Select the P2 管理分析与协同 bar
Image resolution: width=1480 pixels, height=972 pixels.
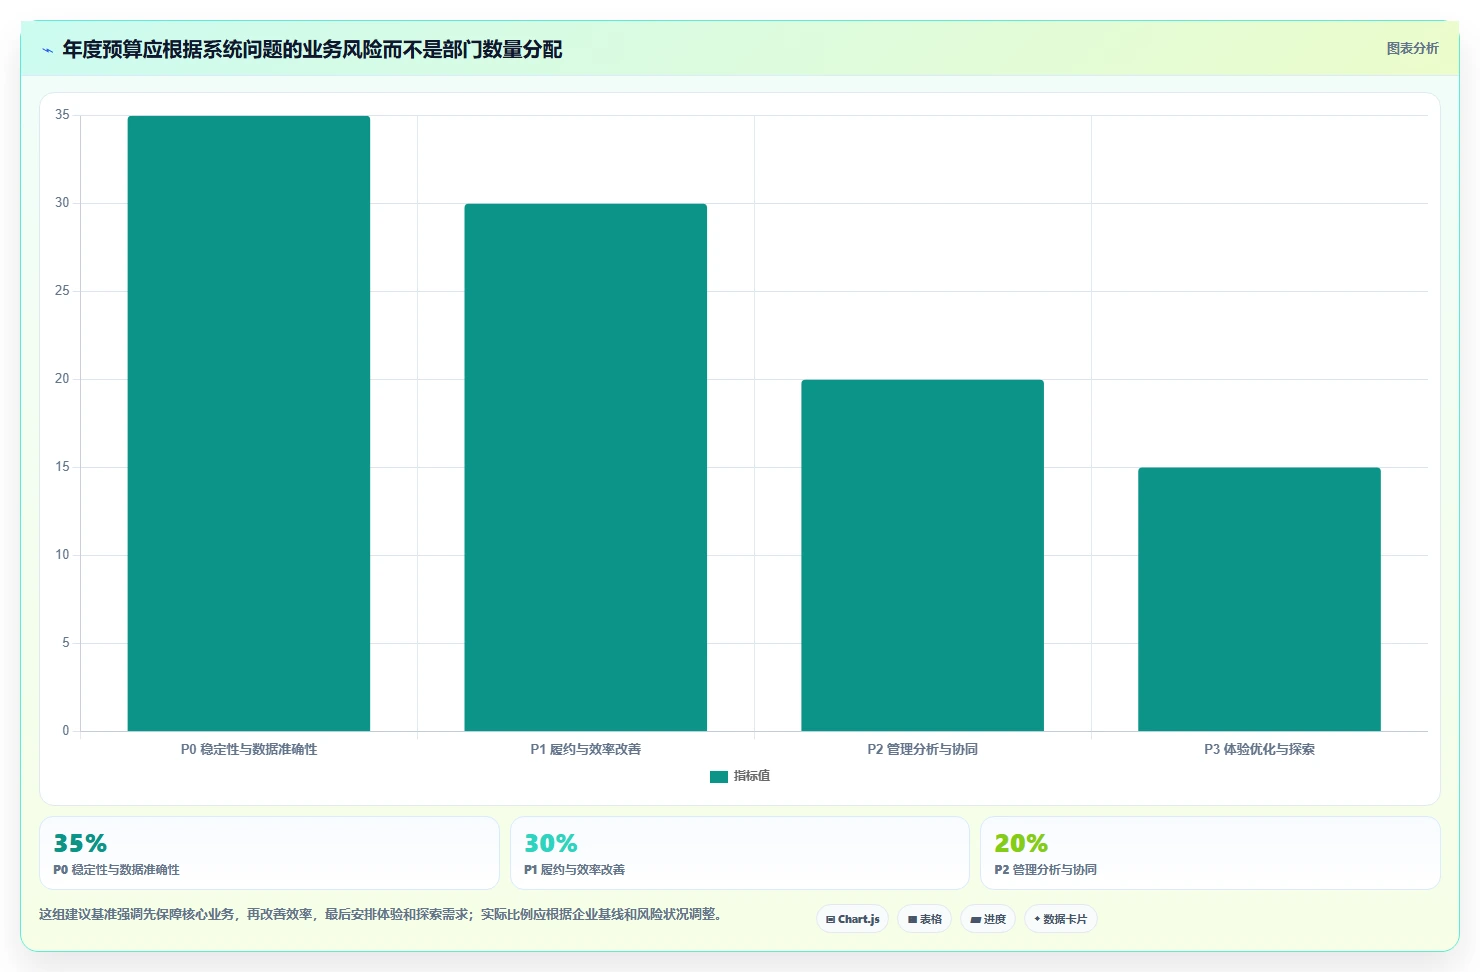[922, 555]
